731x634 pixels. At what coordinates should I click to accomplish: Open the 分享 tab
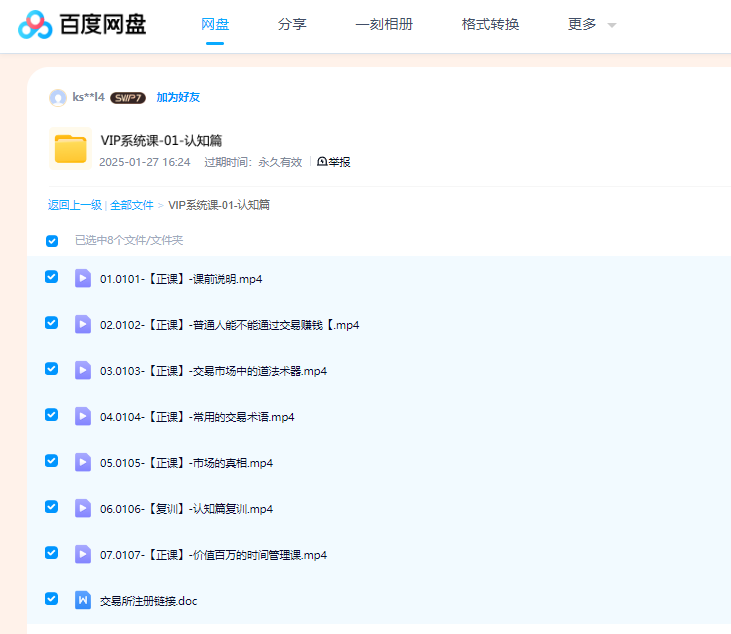[292, 24]
